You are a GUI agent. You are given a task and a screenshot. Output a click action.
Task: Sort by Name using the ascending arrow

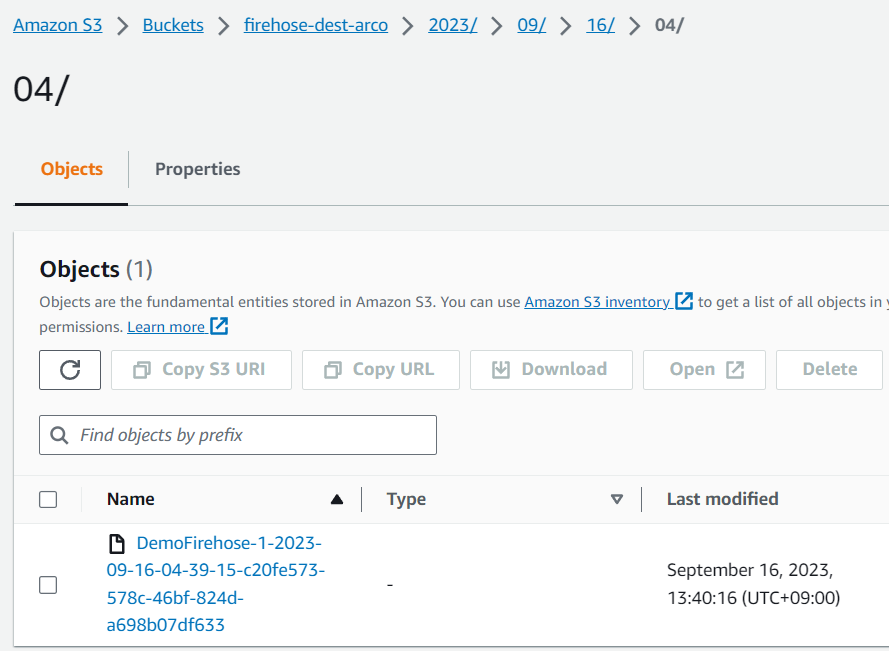[337, 499]
